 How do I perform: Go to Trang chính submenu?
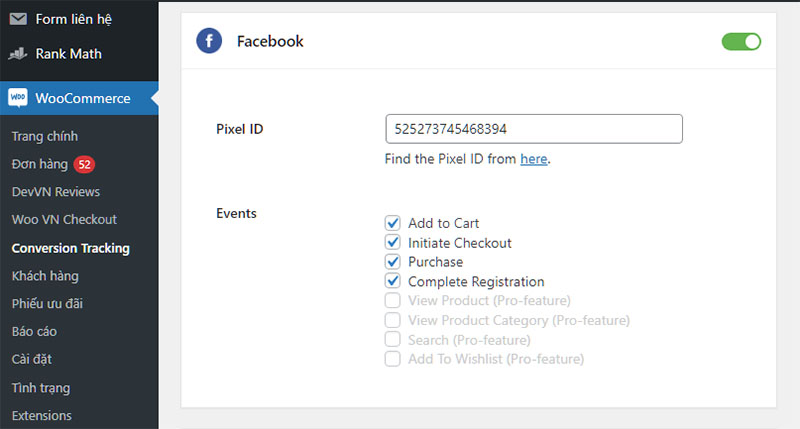45,136
